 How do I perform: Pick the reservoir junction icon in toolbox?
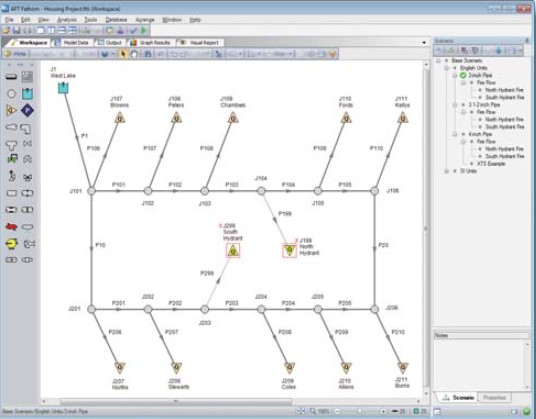(x=27, y=94)
